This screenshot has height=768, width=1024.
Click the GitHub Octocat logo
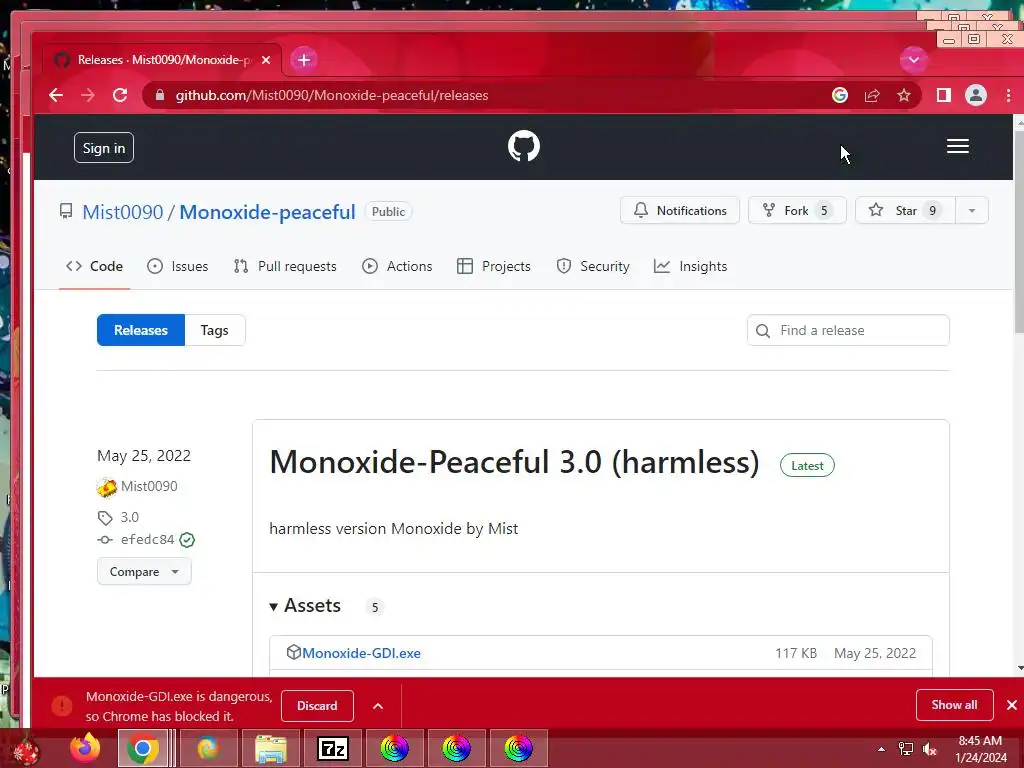(524, 146)
